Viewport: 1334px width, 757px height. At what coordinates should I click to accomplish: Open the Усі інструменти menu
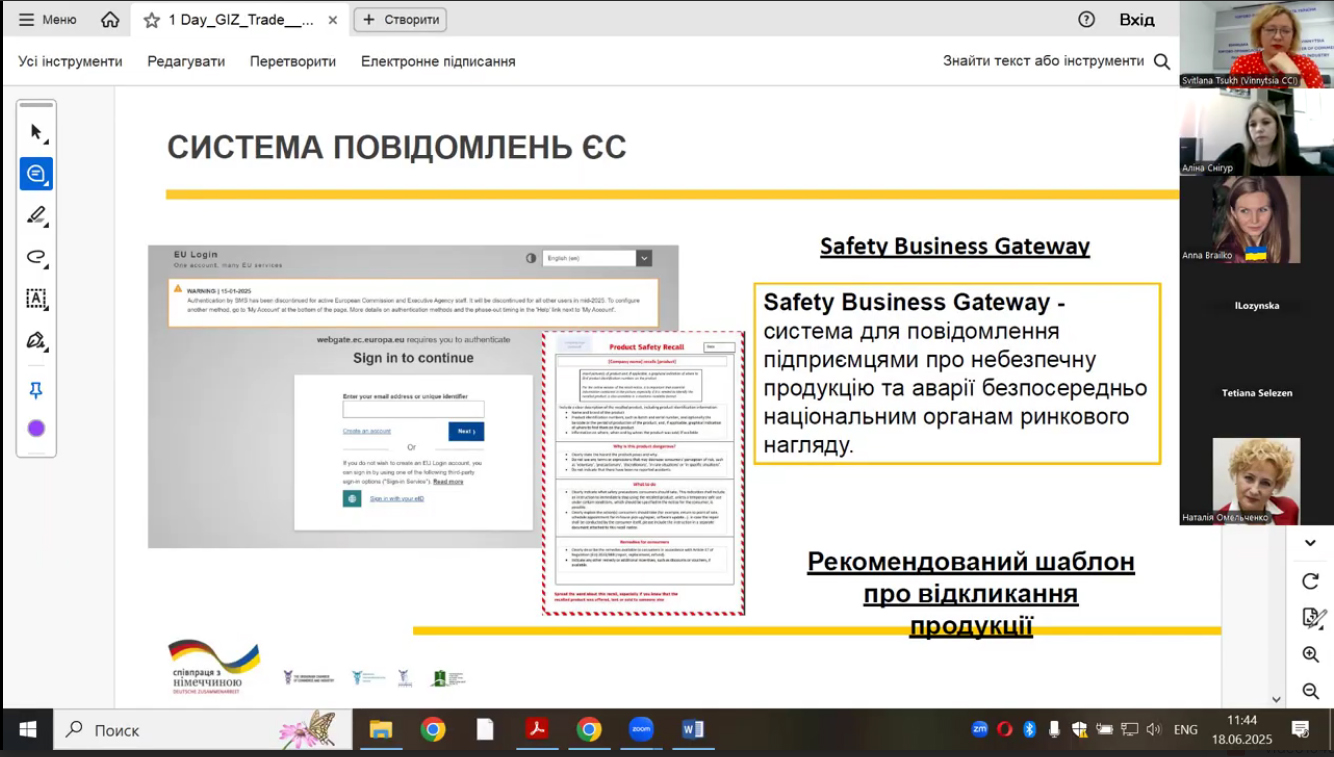[70, 61]
